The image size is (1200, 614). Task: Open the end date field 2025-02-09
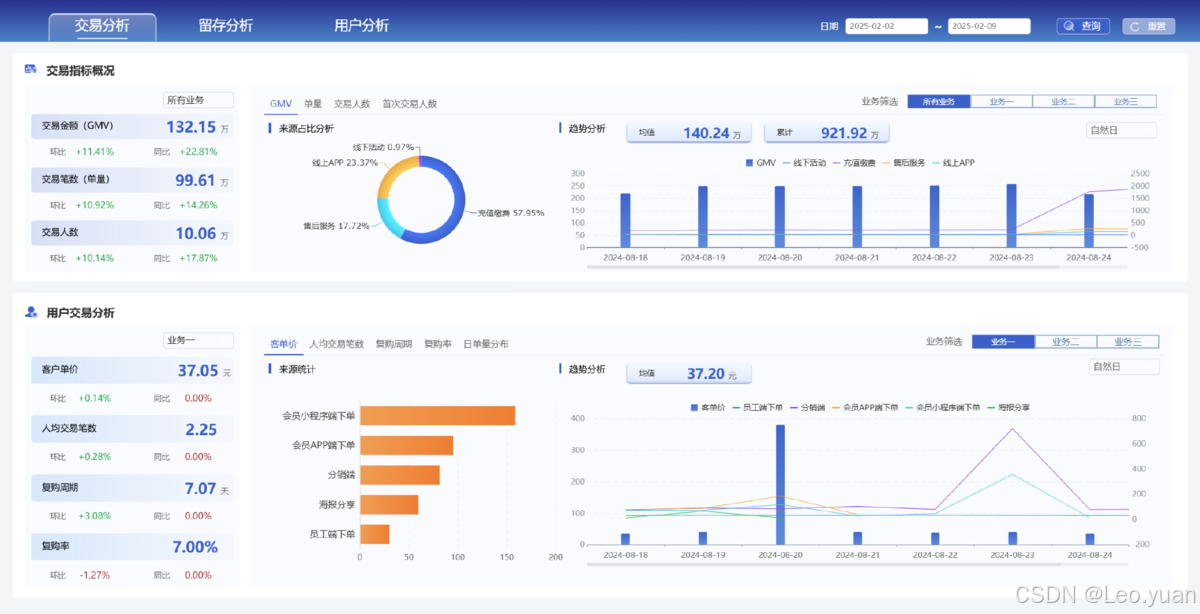point(989,26)
